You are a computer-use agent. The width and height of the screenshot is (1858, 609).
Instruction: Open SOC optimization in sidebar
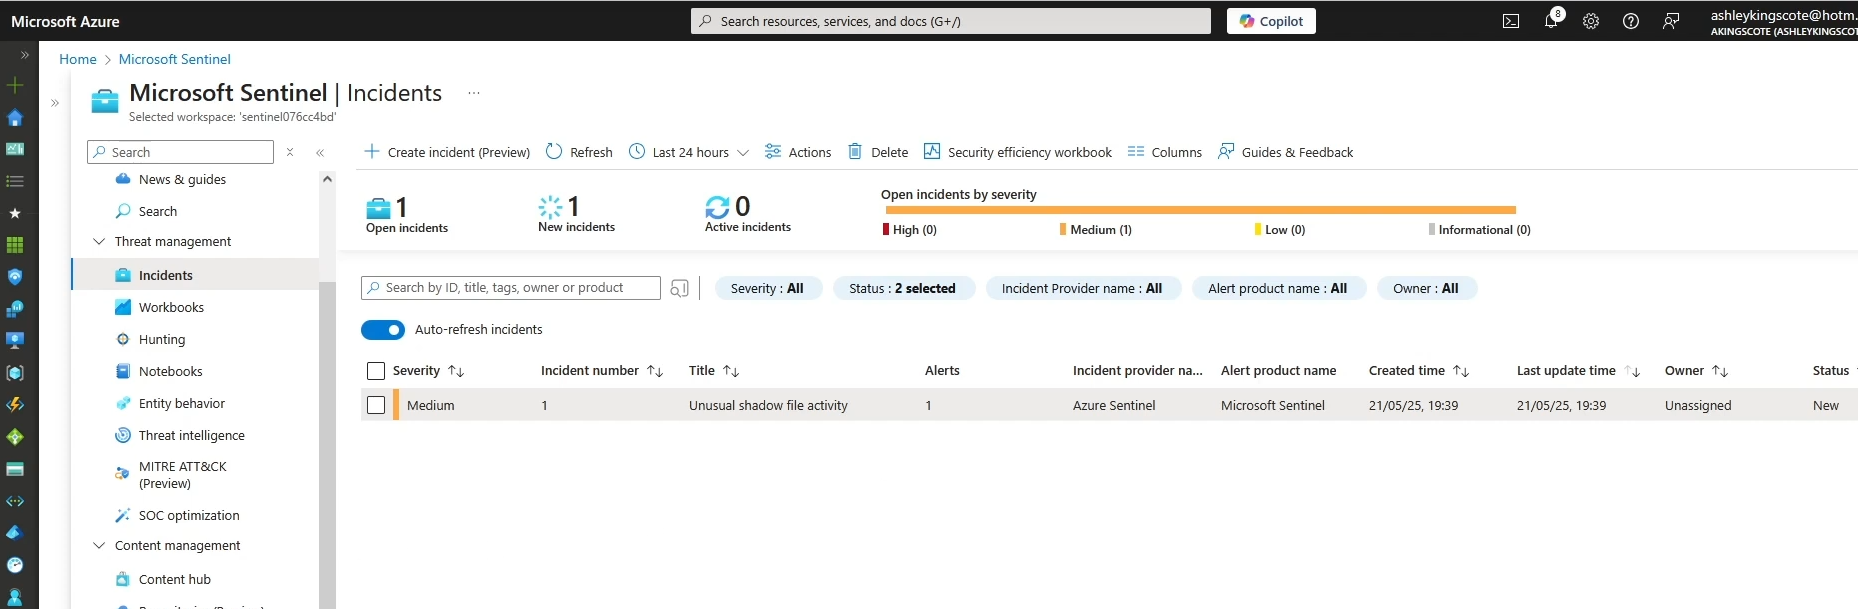(x=189, y=516)
